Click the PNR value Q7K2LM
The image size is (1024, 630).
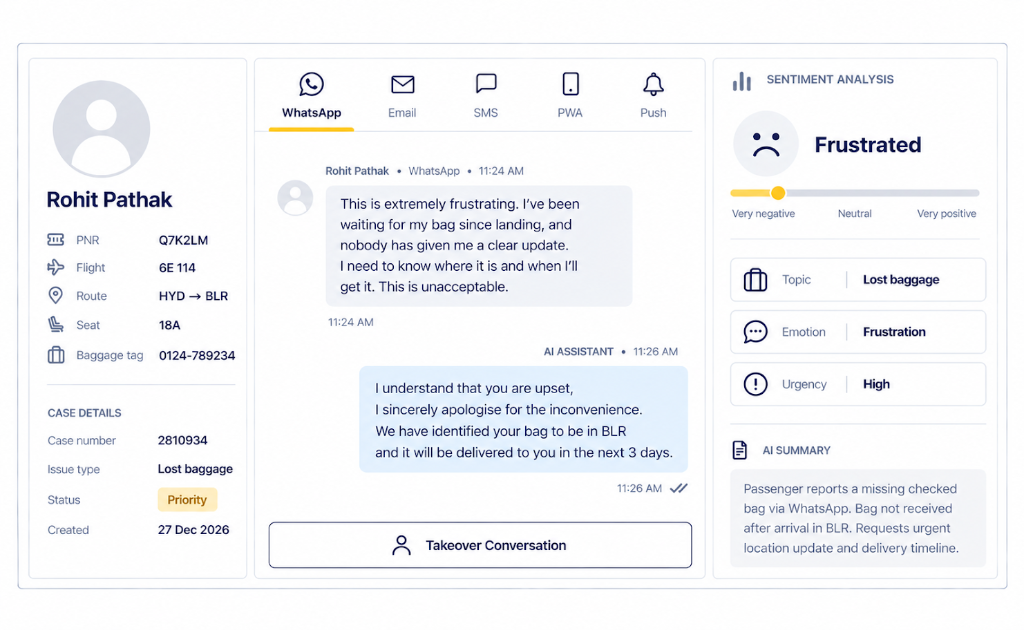point(183,240)
